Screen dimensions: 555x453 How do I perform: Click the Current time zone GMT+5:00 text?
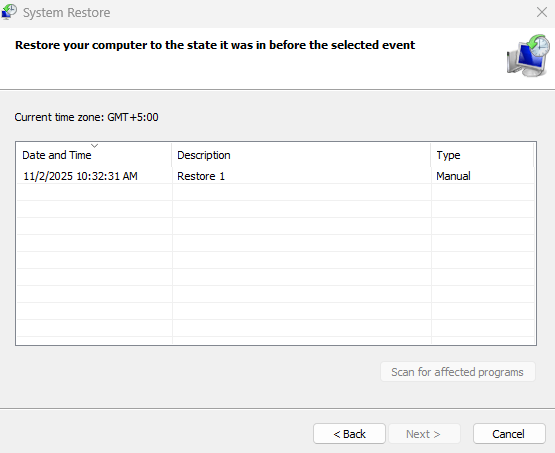click(x=86, y=117)
